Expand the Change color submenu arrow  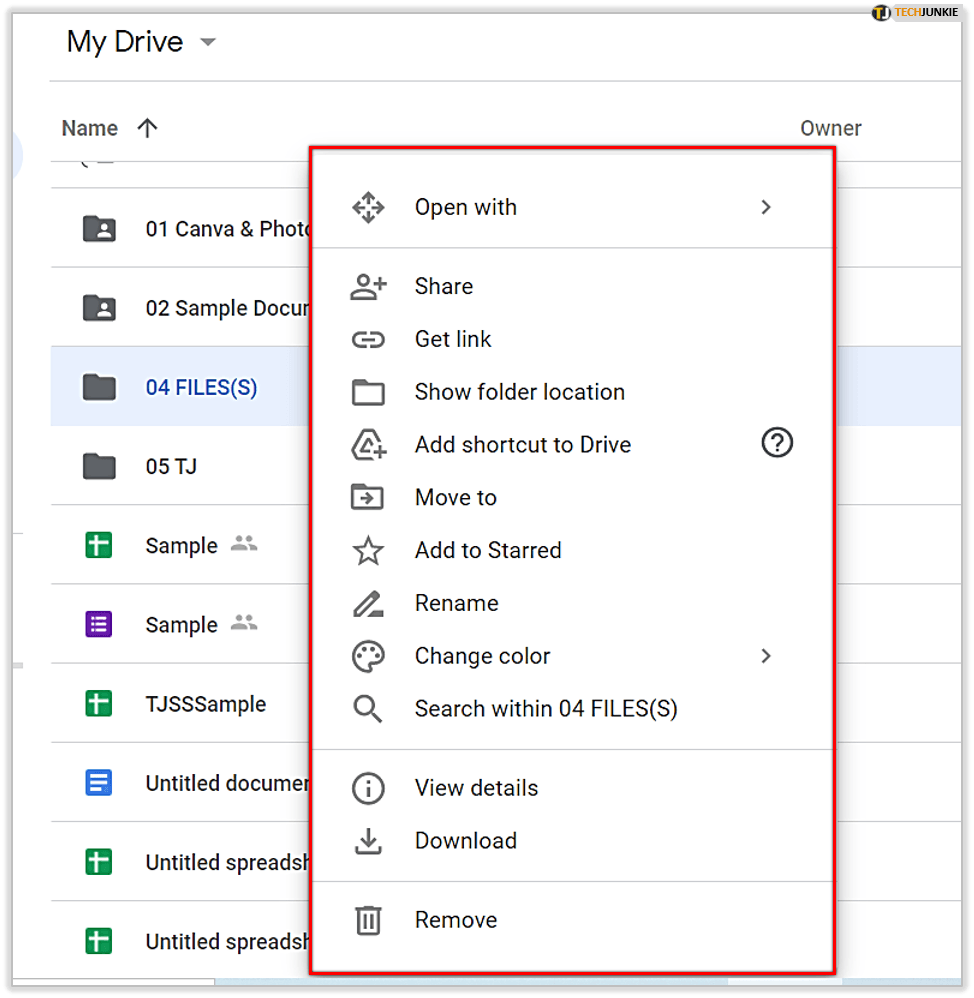click(x=766, y=656)
